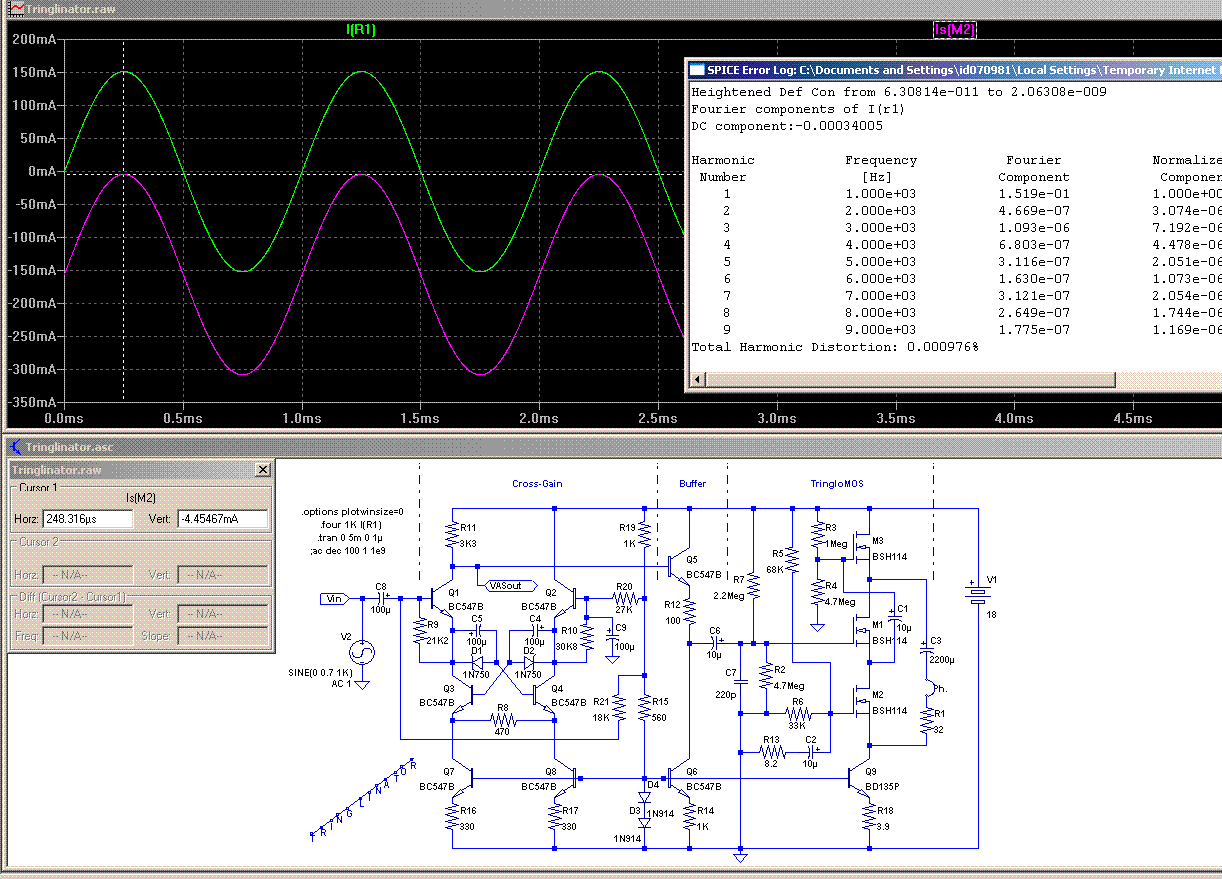1222x879 pixels.
Task: Click Cursor 1 Vert value field
Action: click(x=222, y=519)
